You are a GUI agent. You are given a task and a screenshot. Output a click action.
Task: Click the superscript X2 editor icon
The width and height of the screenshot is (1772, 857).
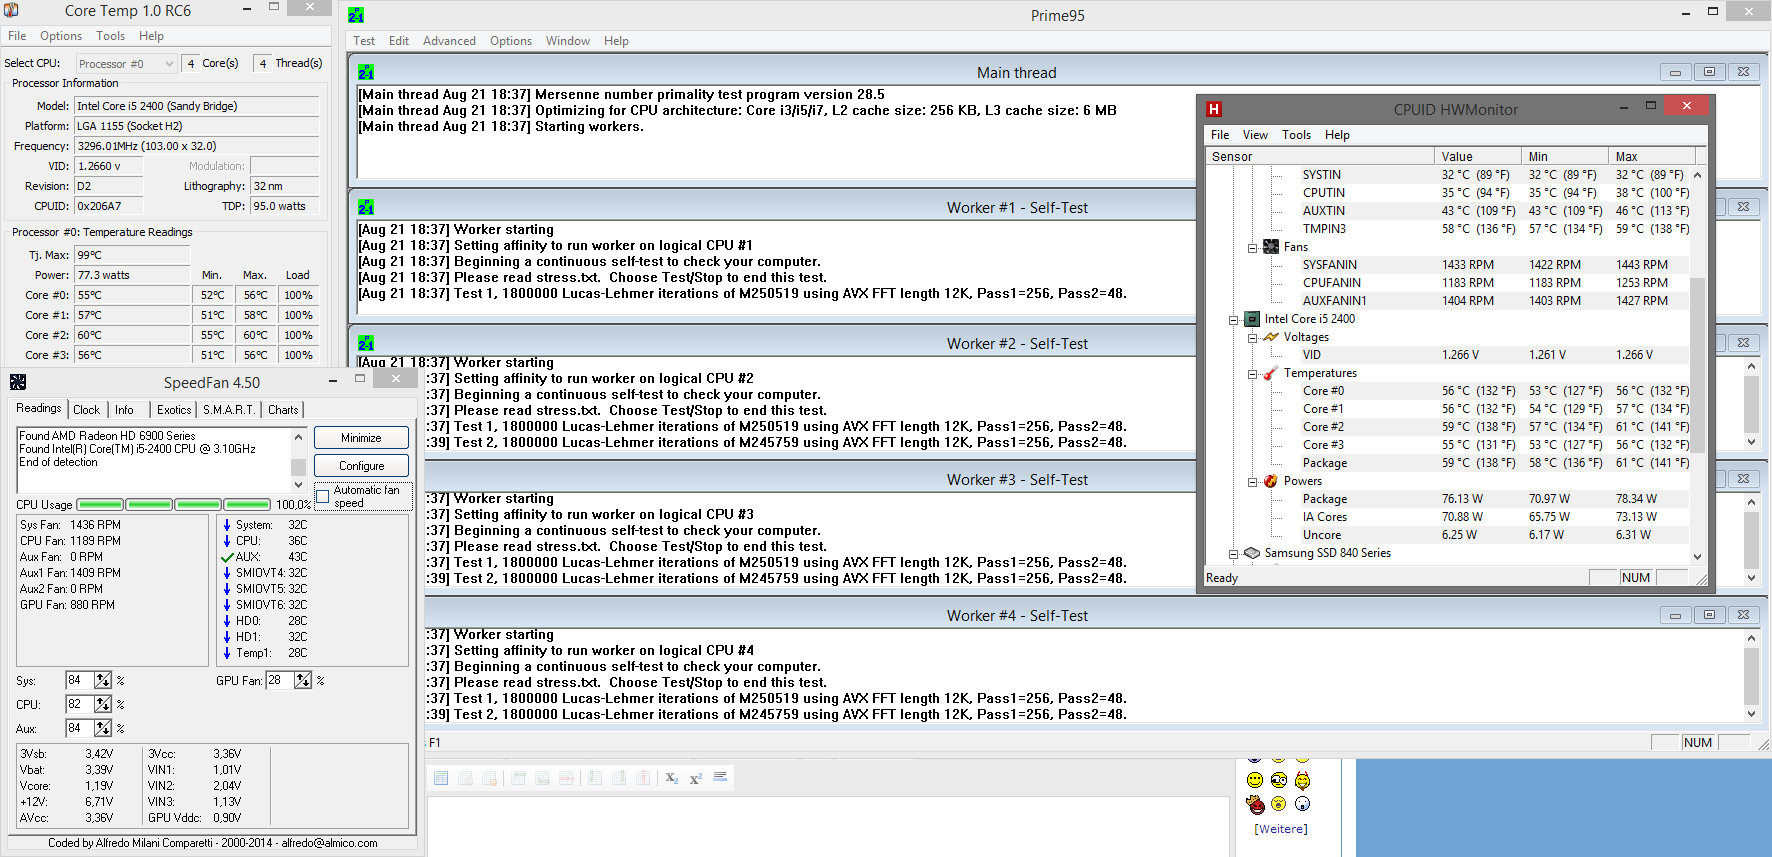coord(696,778)
